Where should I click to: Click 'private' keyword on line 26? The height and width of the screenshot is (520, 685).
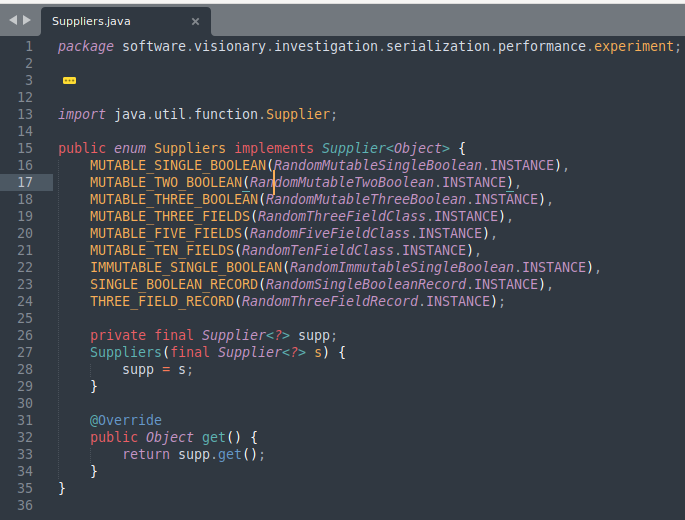(118, 336)
